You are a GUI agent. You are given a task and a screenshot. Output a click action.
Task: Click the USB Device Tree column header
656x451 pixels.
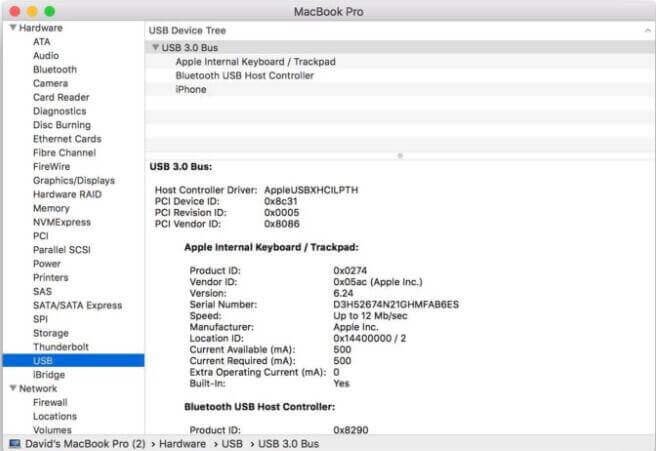click(187, 30)
